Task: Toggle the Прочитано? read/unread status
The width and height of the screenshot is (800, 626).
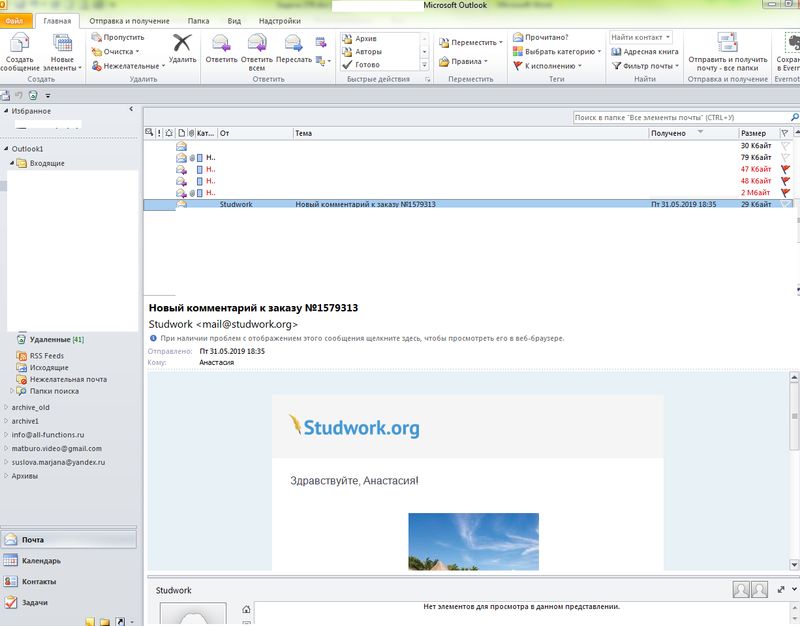Action: click(546, 37)
